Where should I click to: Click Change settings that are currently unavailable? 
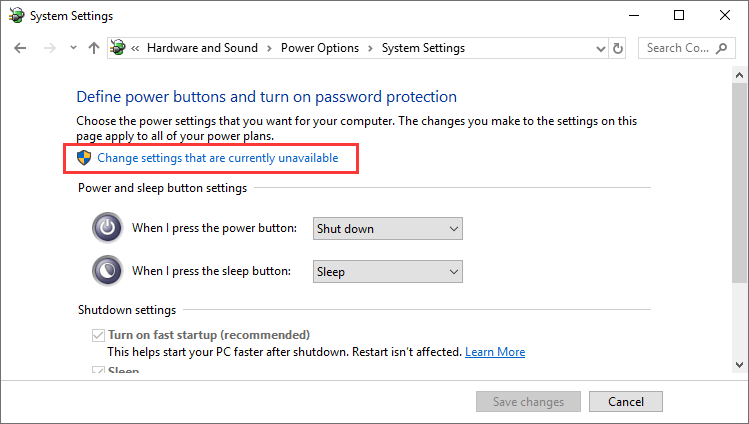(x=218, y=158)
